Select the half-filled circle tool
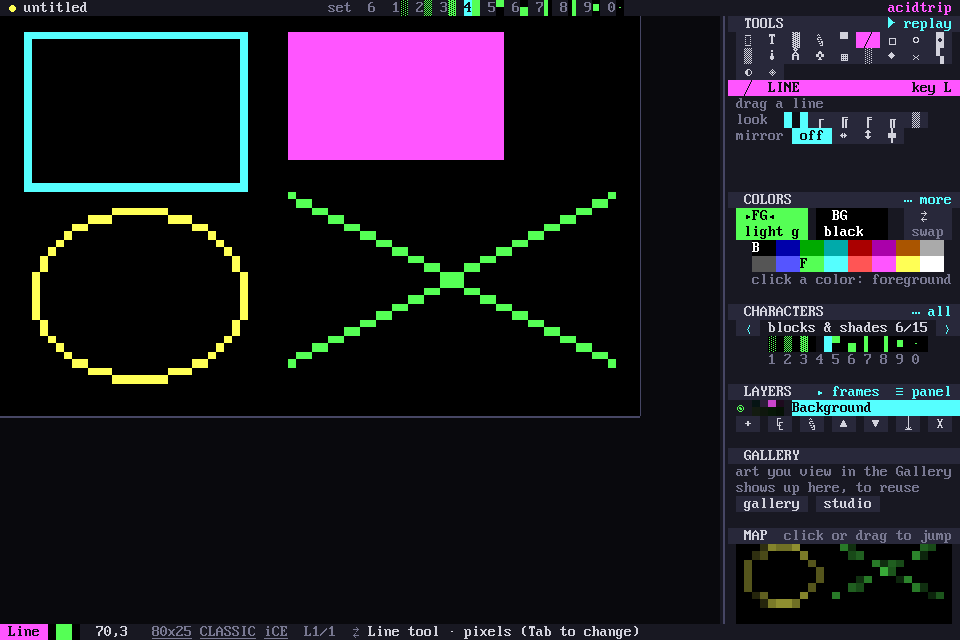This screenshot has width=960, height=640. coord(748,72)
